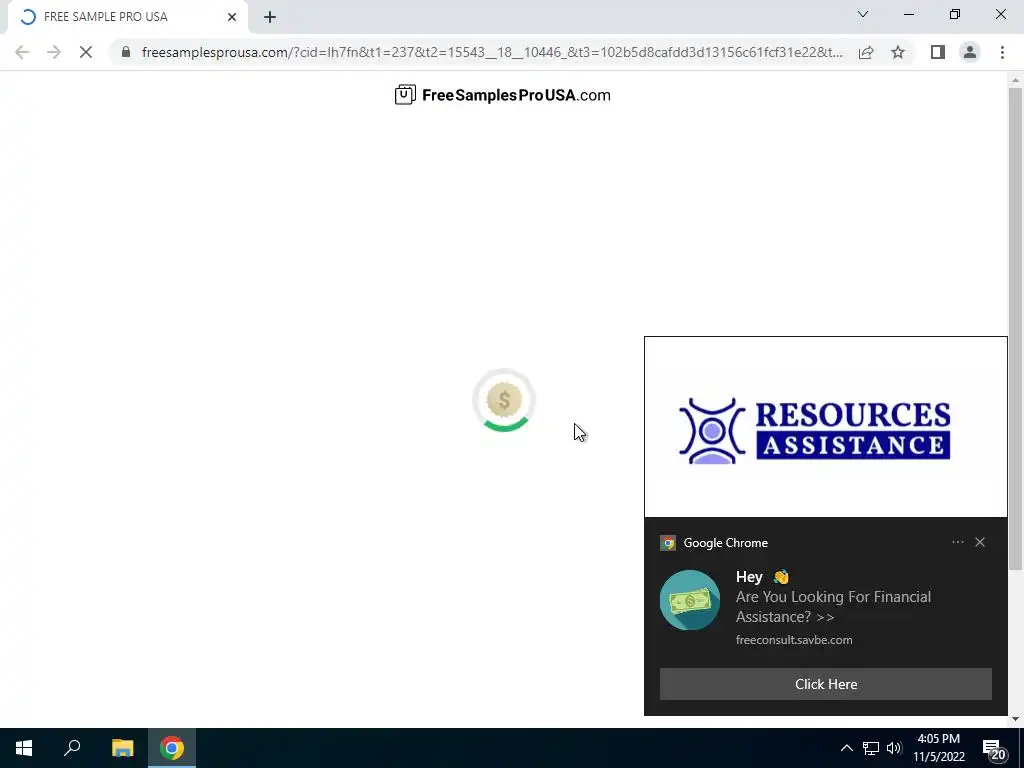Click the dollar coin loading spinner
The image size is (1024, 768).
pos(504,400)
